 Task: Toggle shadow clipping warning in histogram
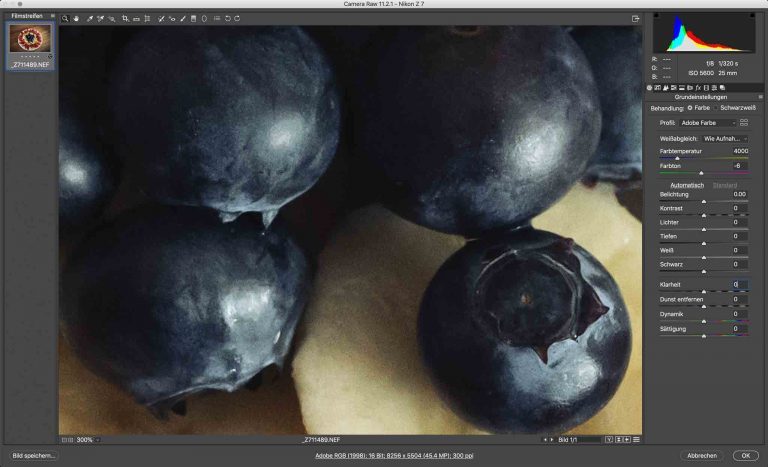656,16
